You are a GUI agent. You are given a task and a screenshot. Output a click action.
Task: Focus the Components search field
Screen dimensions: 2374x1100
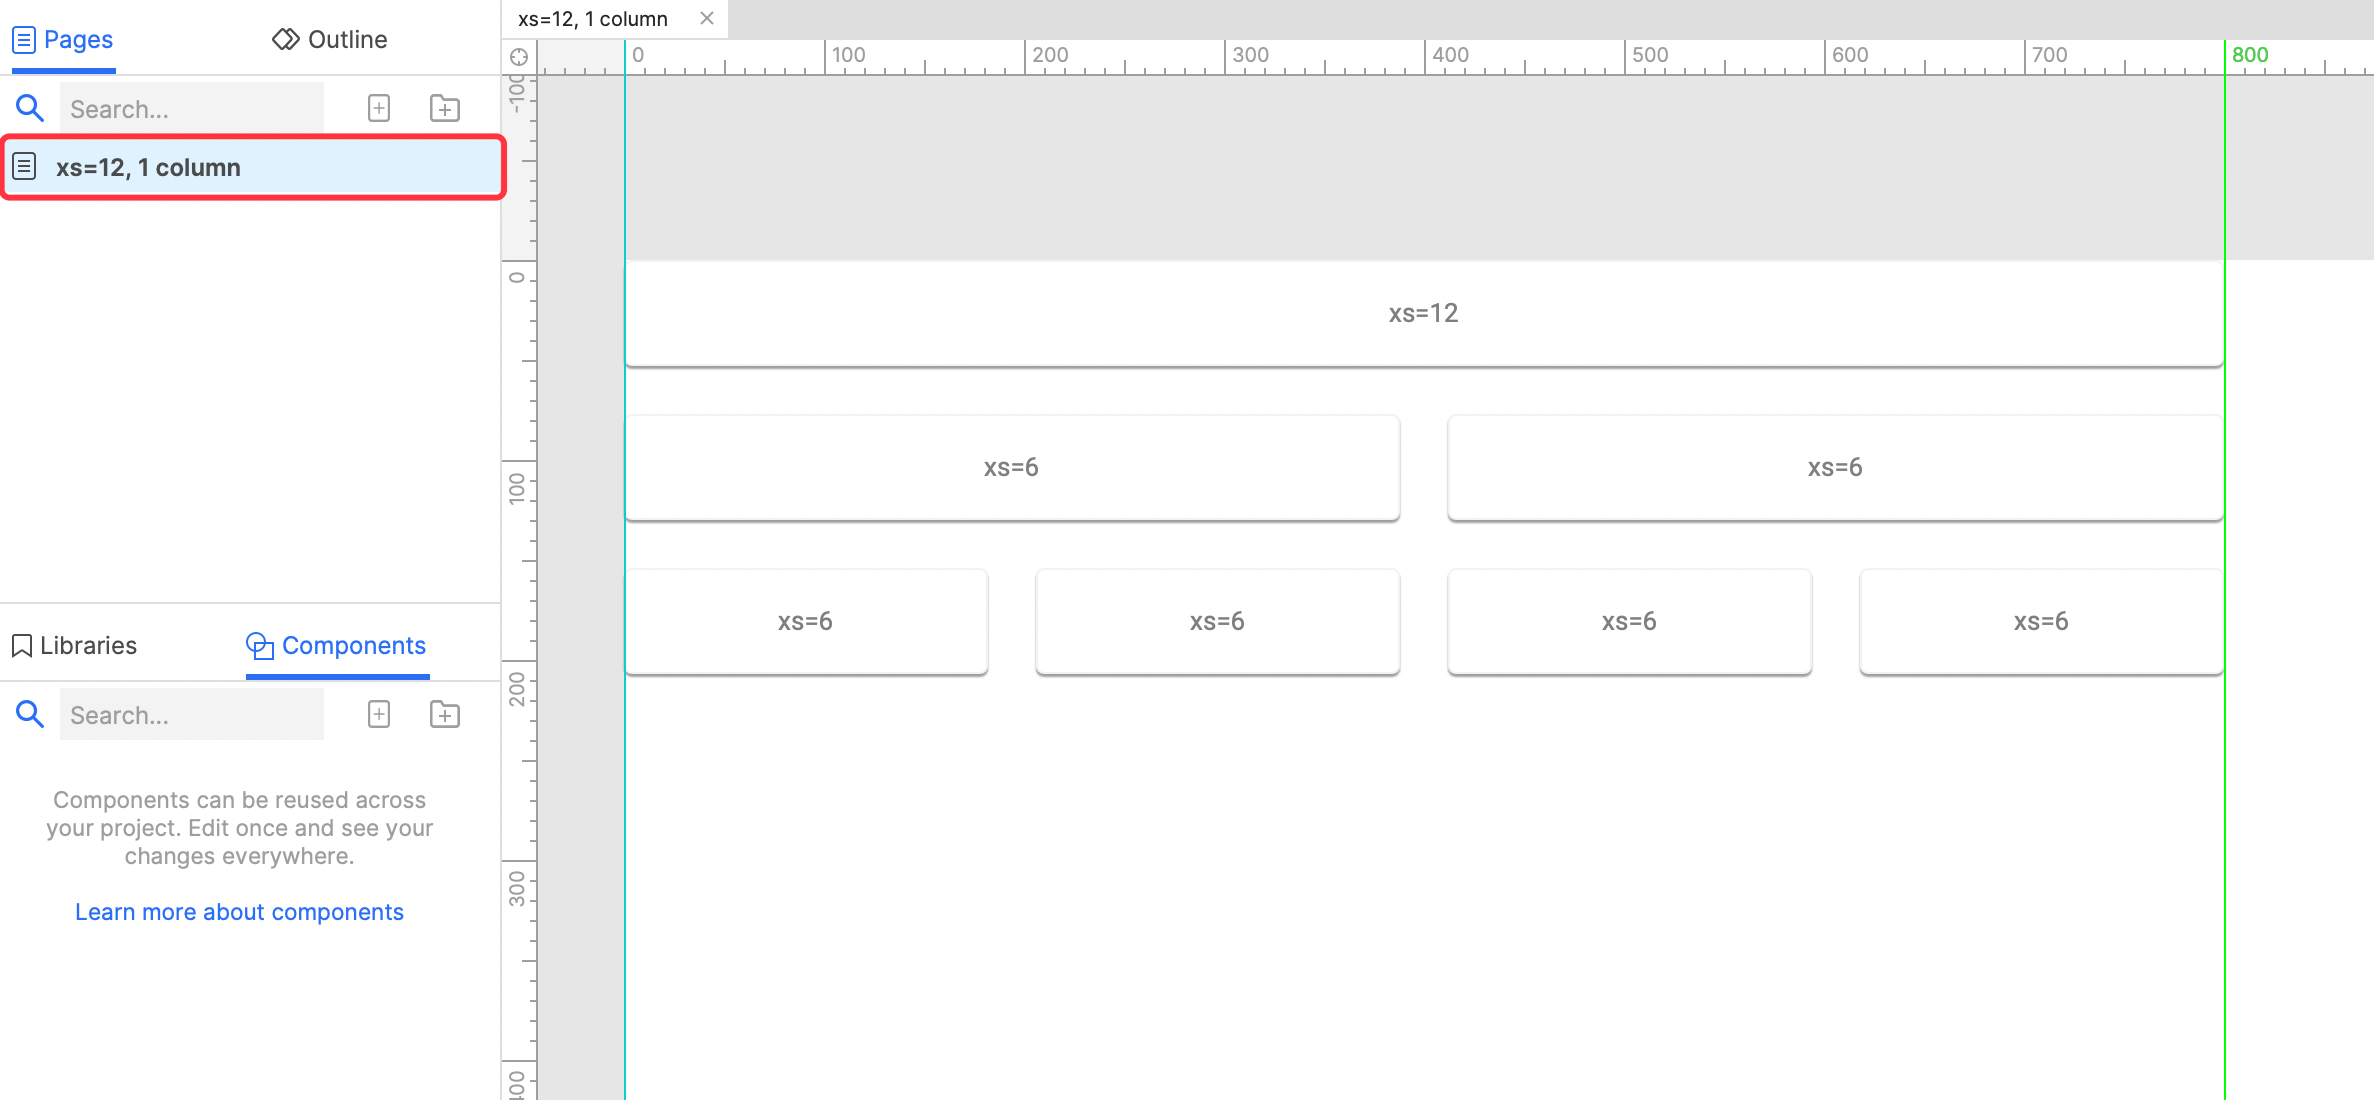(192, 714)
